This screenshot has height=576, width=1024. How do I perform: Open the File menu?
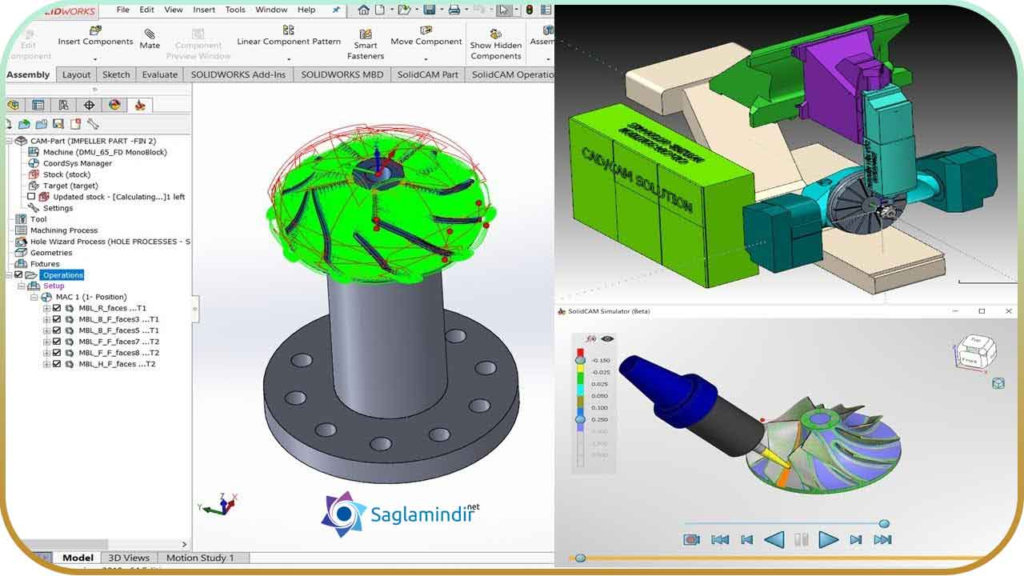(x=123, y=10)
